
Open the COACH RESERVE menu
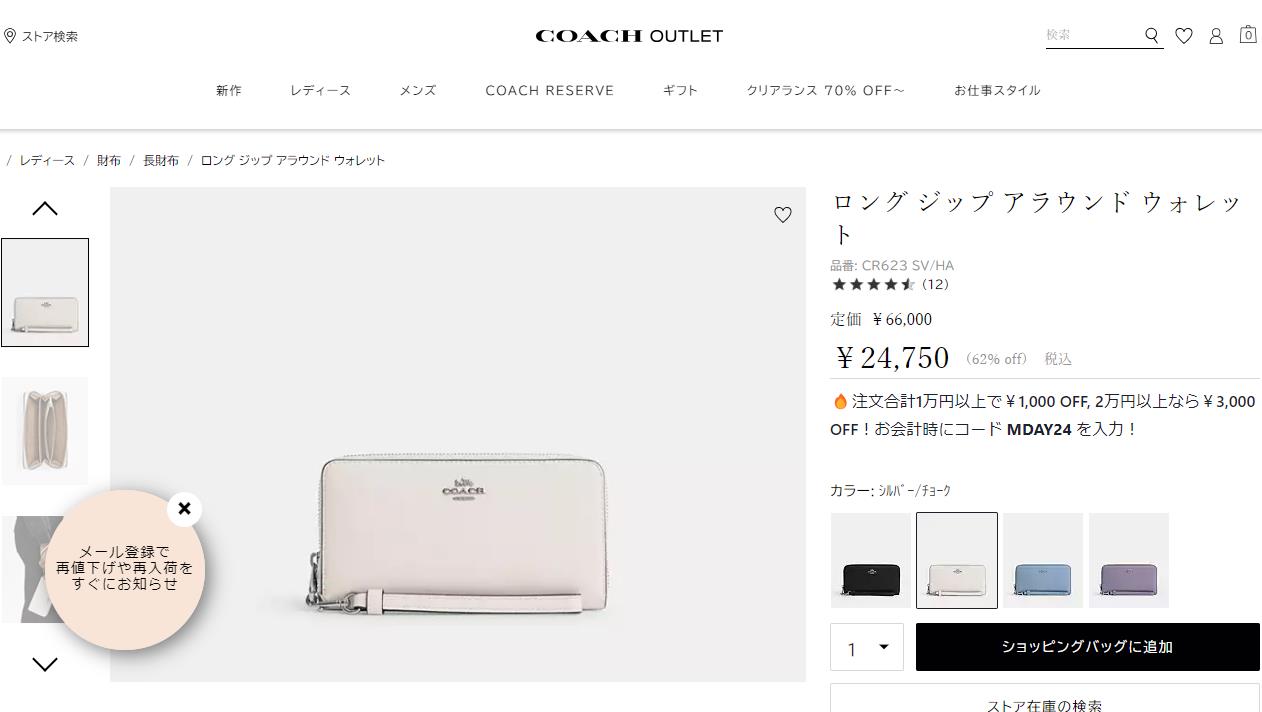pos(550,90)
